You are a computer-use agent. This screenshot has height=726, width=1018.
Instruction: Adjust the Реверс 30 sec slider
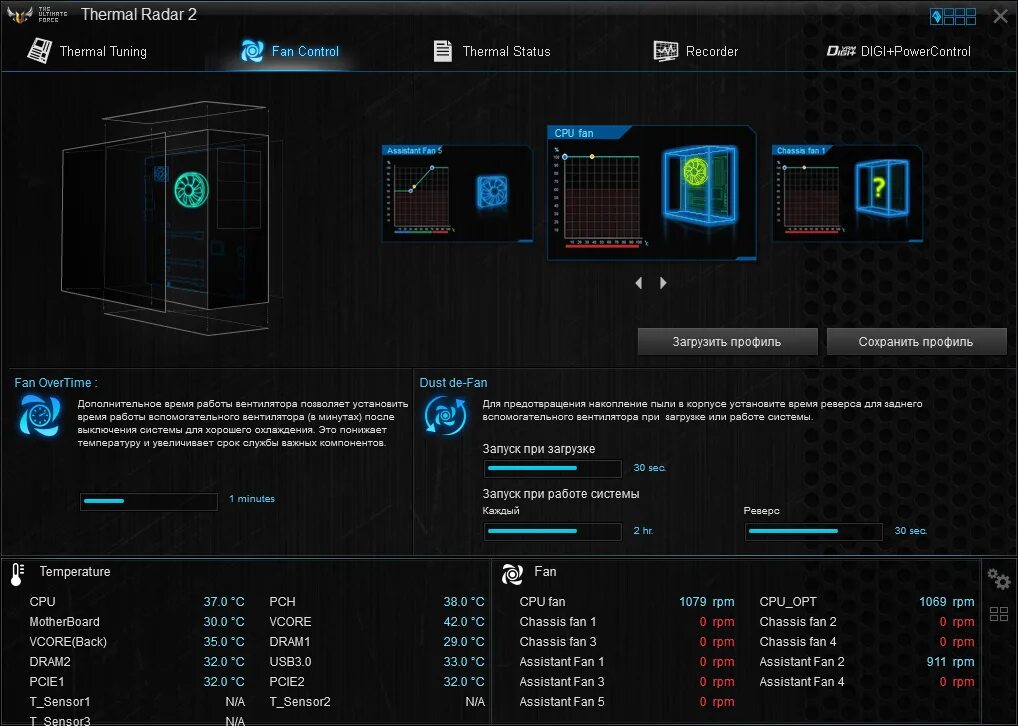813,531
